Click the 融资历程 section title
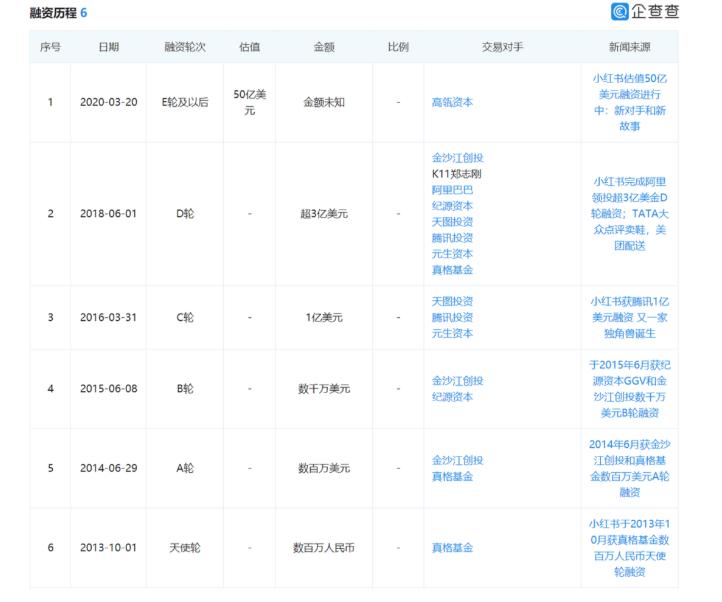 click(x=53, y=13)
